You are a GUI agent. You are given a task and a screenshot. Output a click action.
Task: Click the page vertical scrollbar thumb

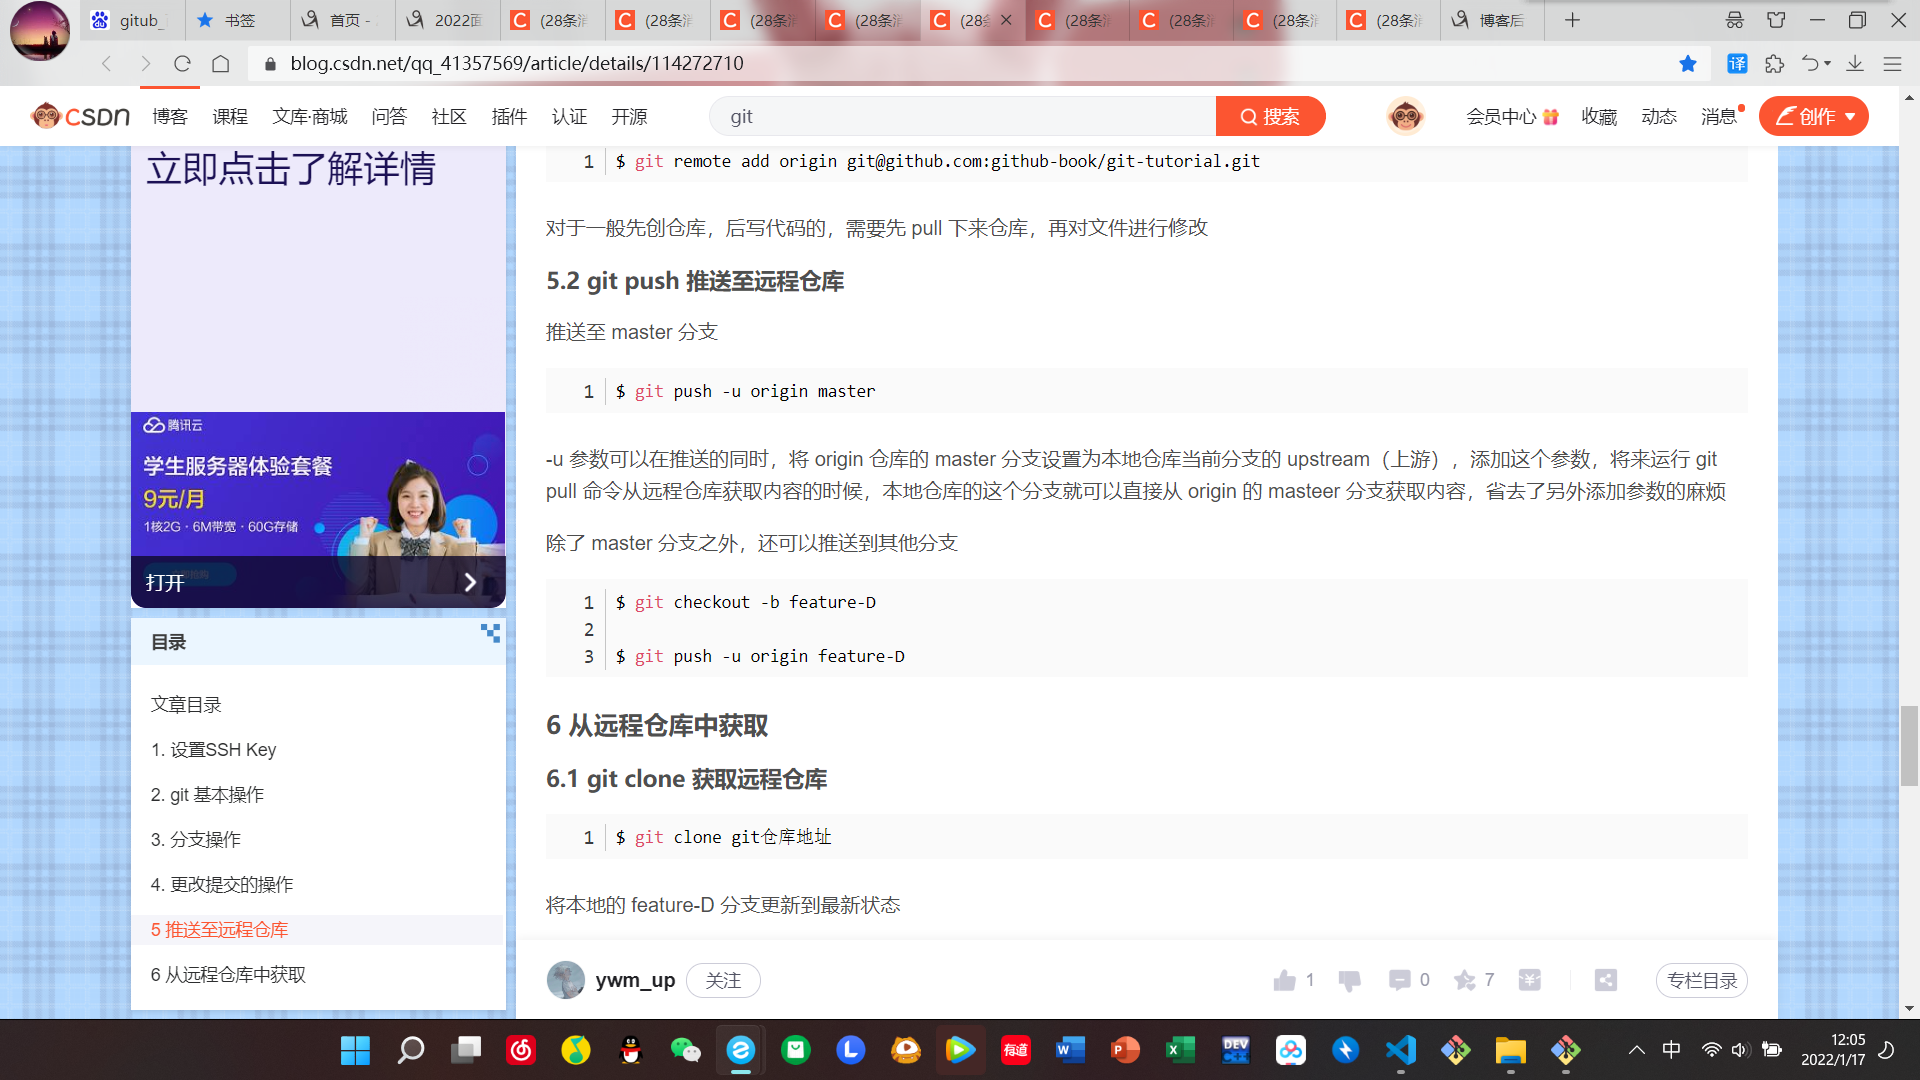pyautogui.click(x=1909, y=745)
